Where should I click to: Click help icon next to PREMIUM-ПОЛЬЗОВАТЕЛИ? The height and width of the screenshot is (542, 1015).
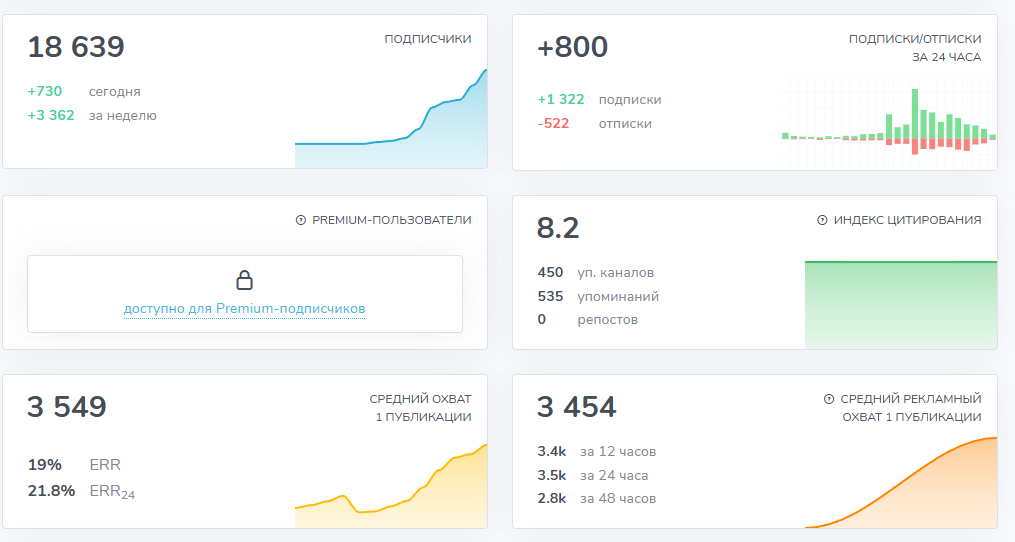pyautogui.click(x=300, y=220)
